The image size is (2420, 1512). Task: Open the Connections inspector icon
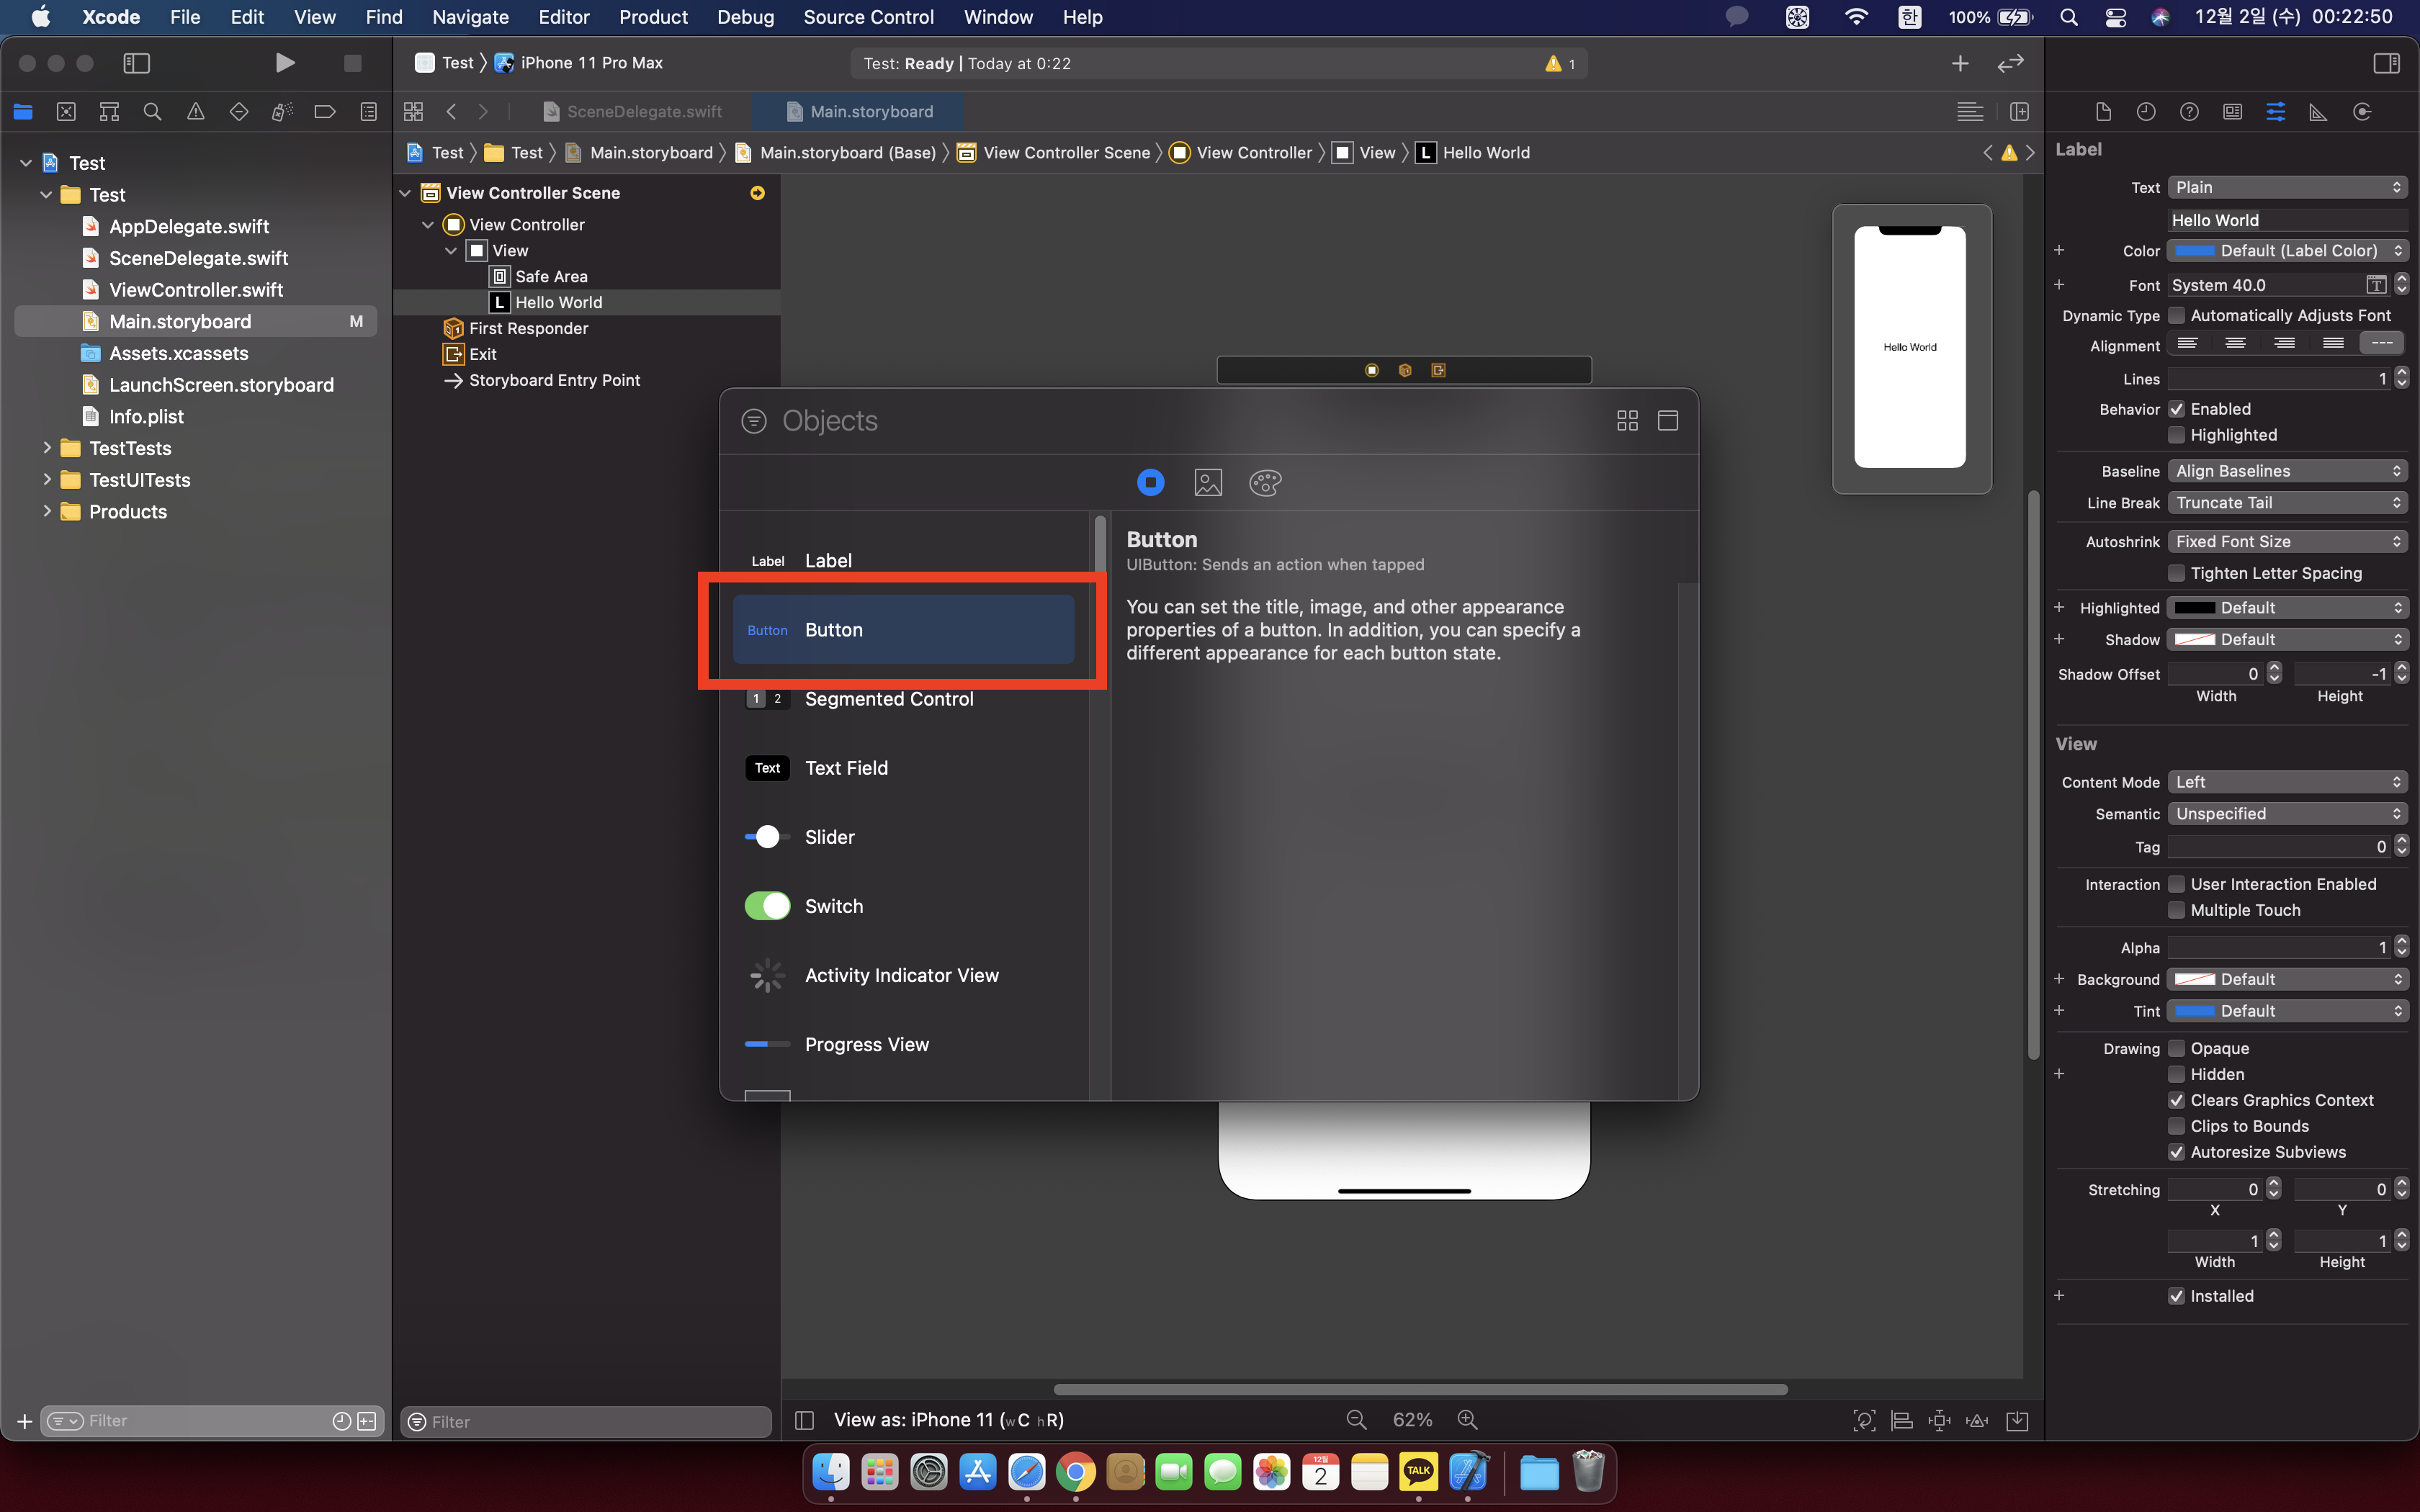coord(2362,112)
